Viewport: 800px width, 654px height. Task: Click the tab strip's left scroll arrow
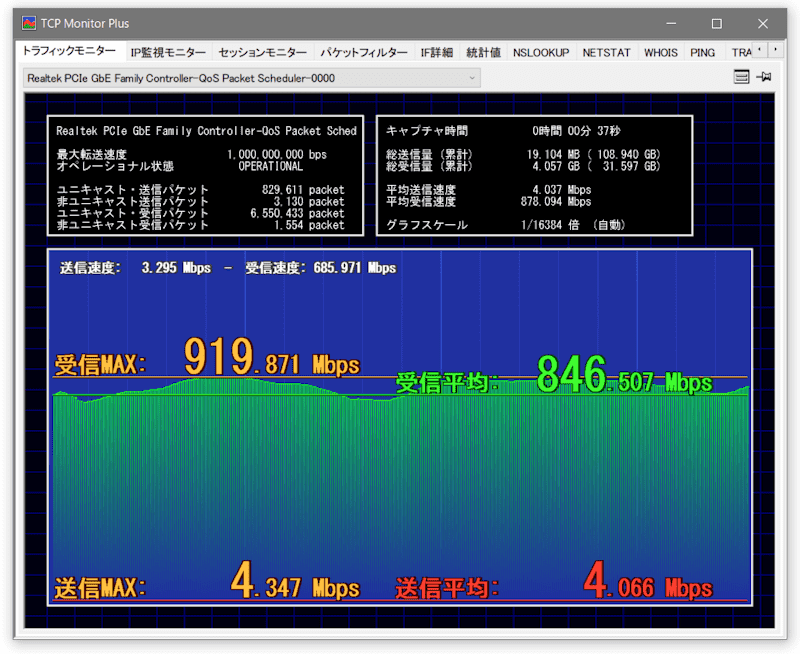point(760,50)
